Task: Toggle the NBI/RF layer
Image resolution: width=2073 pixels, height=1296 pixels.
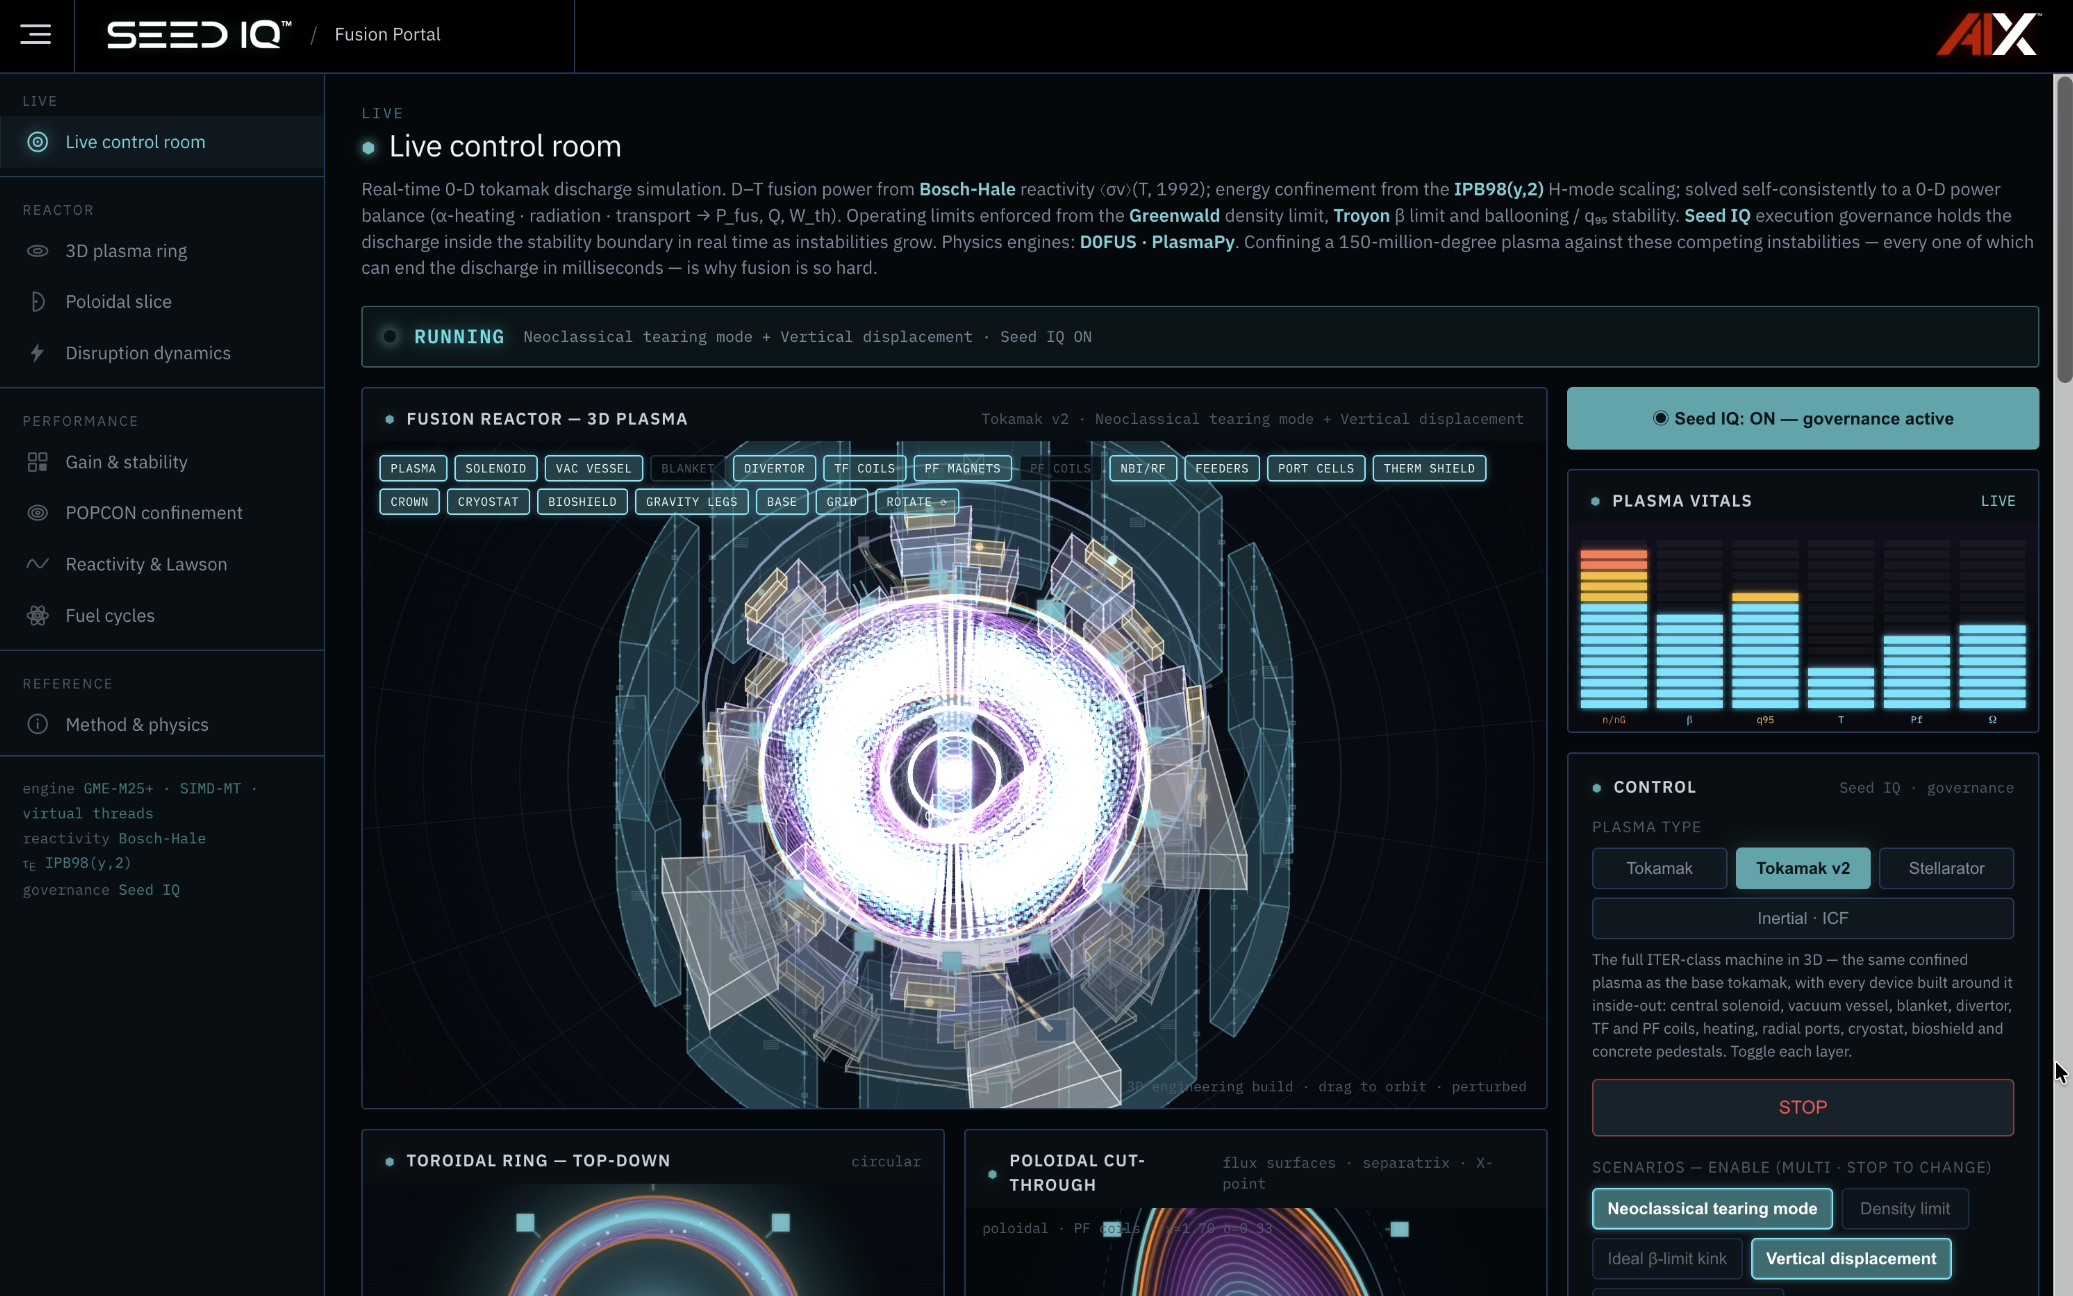Action: coord(1143,468)
